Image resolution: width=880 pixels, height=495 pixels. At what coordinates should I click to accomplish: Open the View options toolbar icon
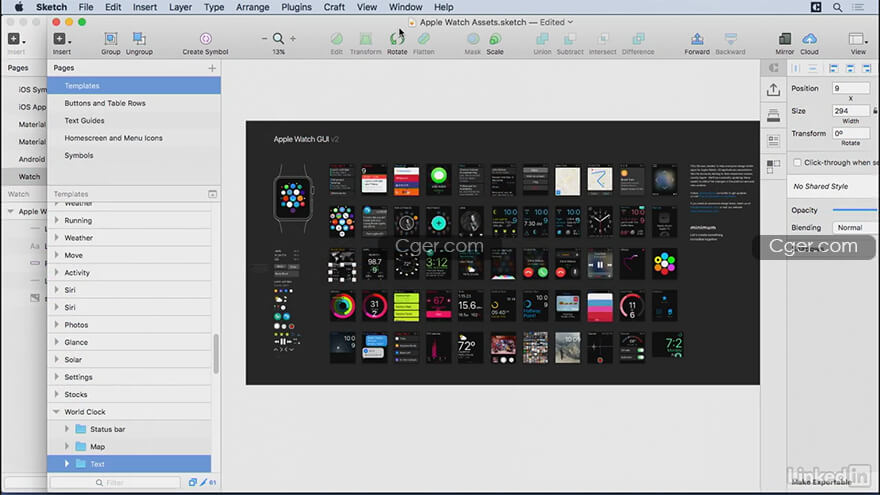858,43
